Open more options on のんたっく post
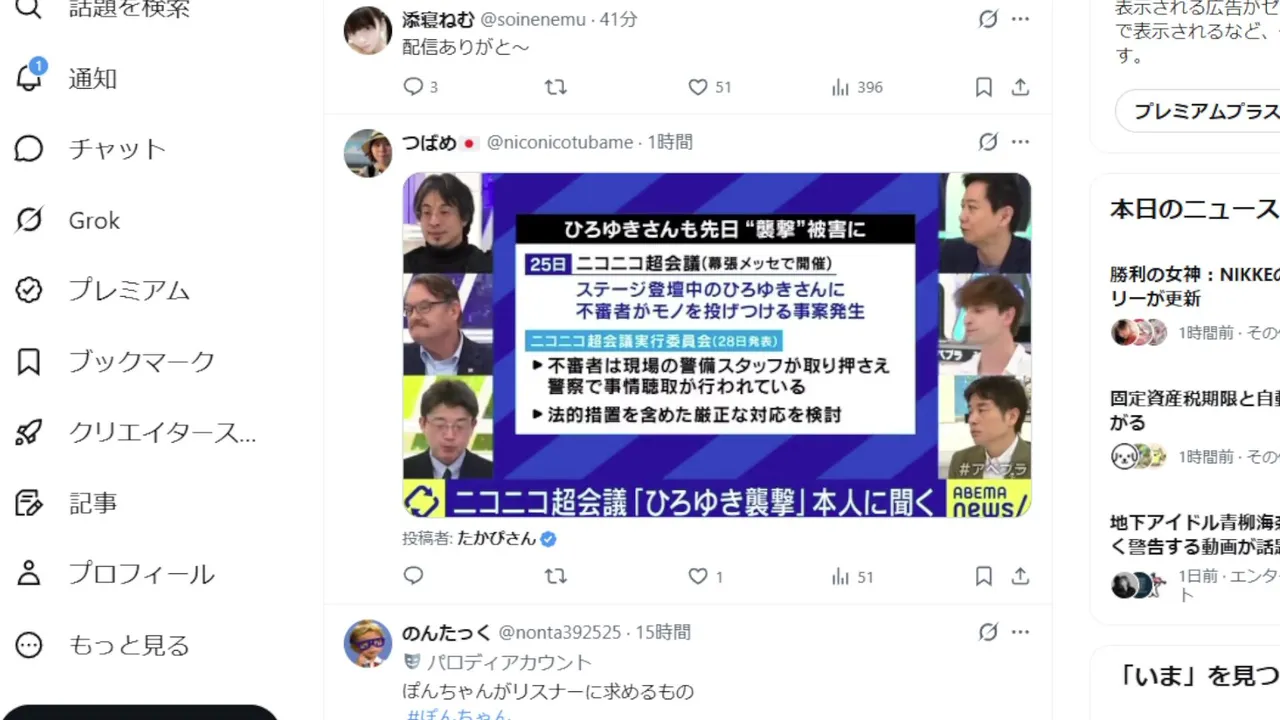The width and height of the screenshot is (1280, 720). tap(1020, 632)
